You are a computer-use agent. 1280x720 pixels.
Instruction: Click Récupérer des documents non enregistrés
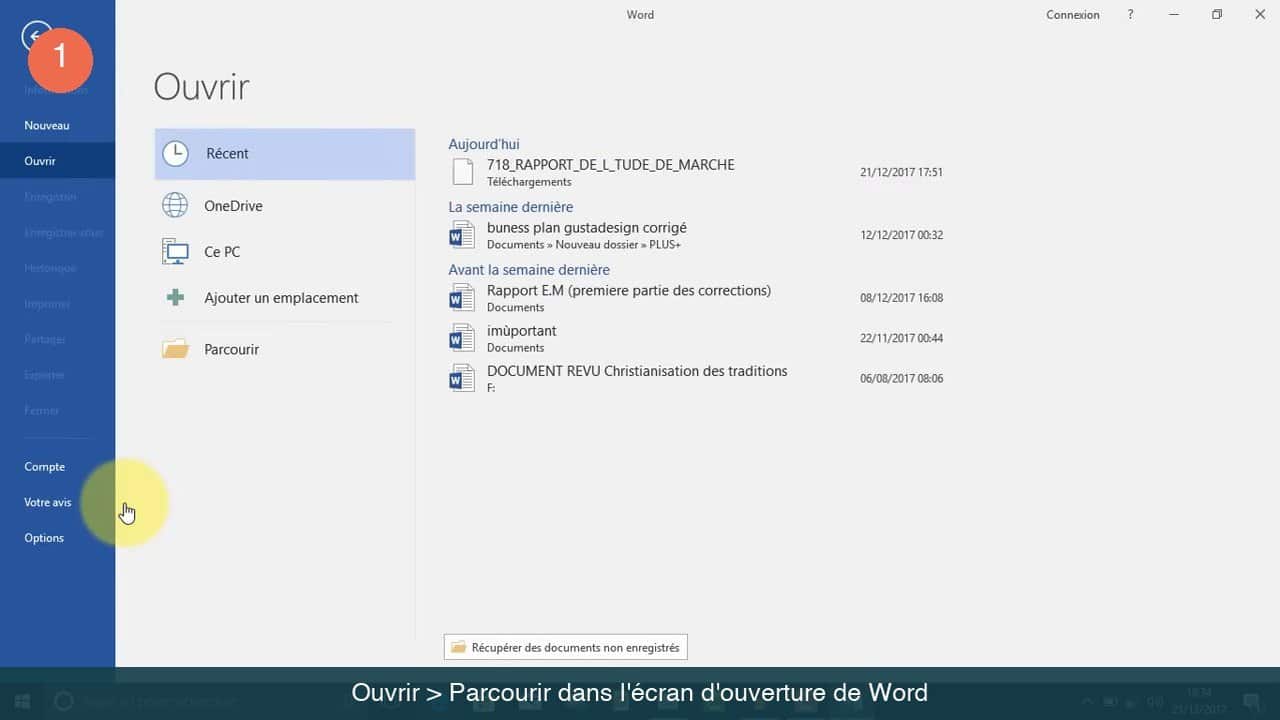(x=566, y=648)
